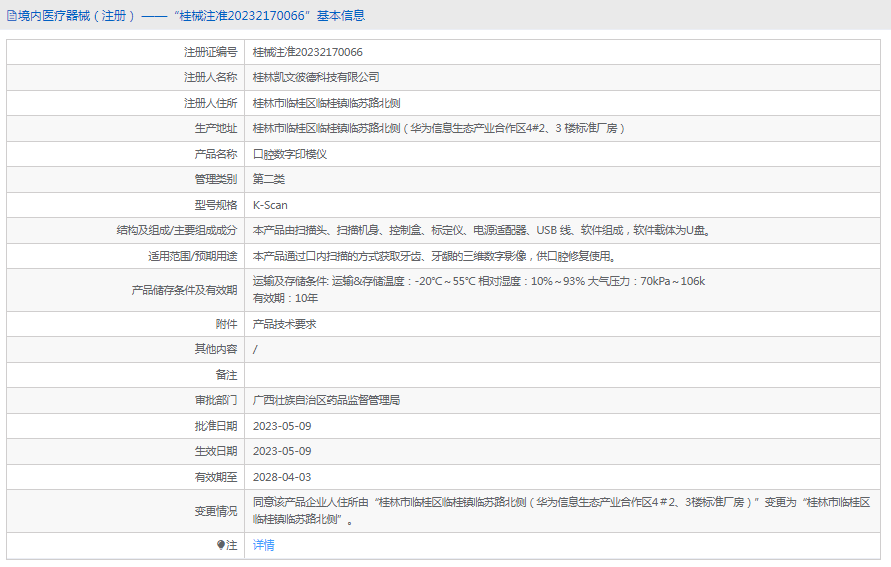Select validity text 有效期：10年
The height and width of the screenshot is (567, 891).
(285, 298)
